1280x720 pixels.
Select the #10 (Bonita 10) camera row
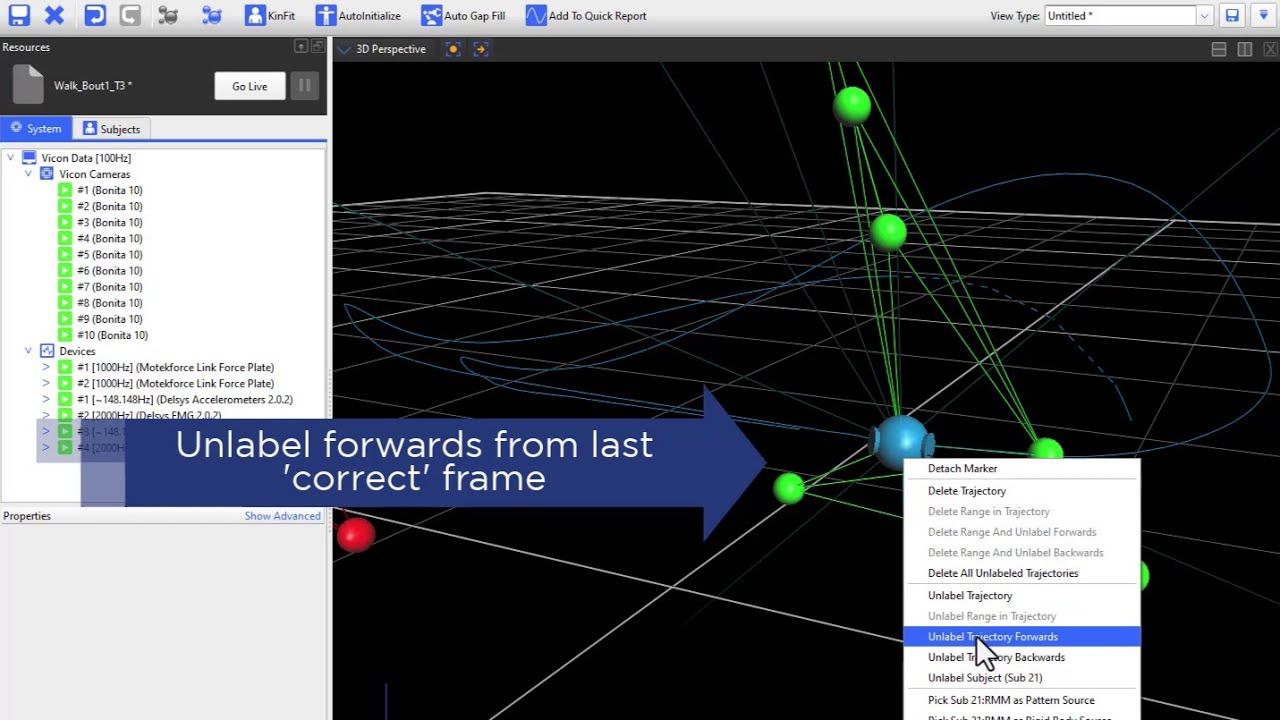tap(112, 335)
